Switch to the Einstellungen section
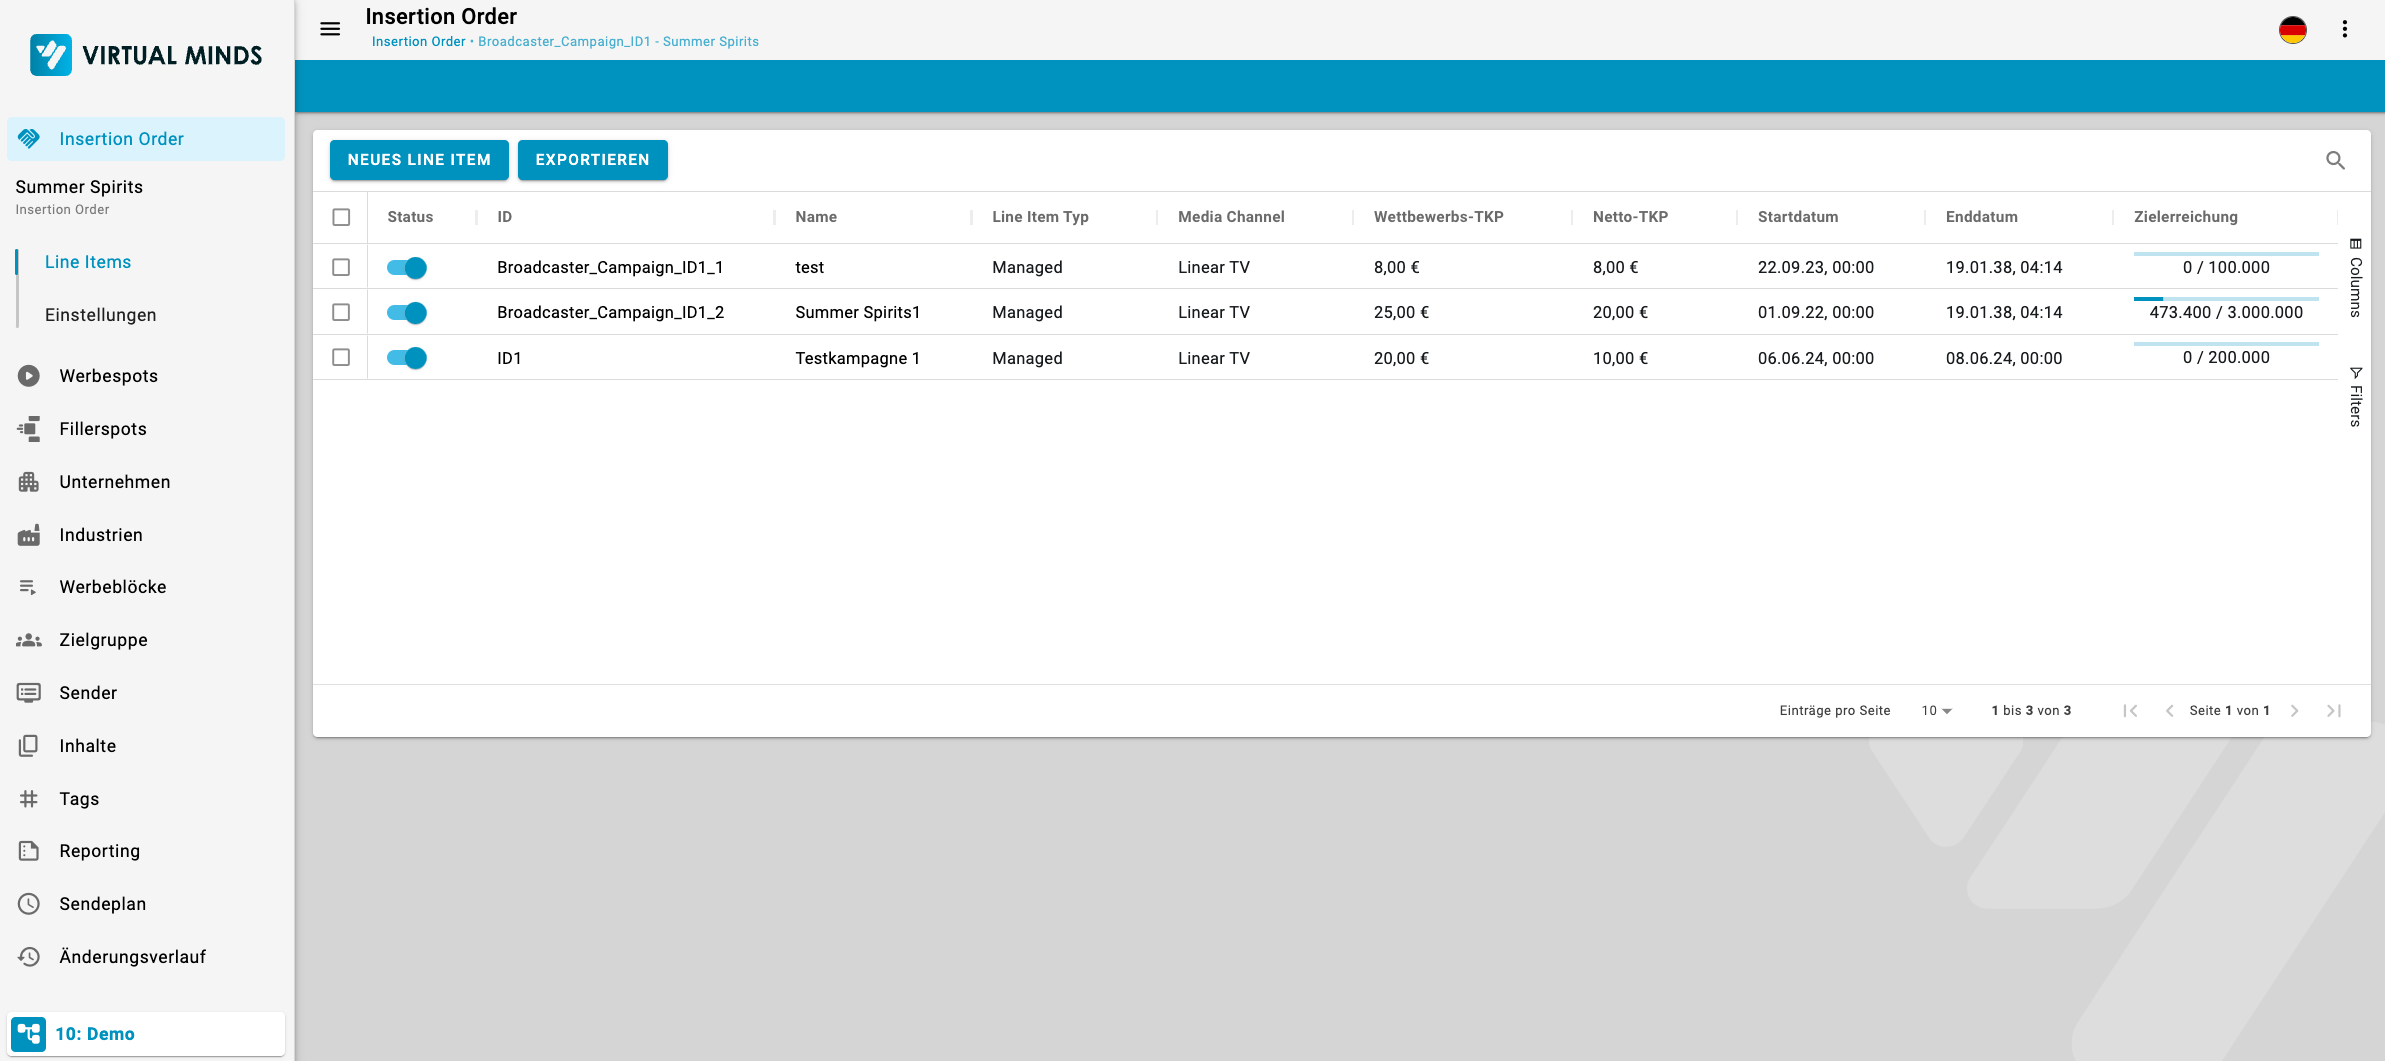 [x=100, y=315]
